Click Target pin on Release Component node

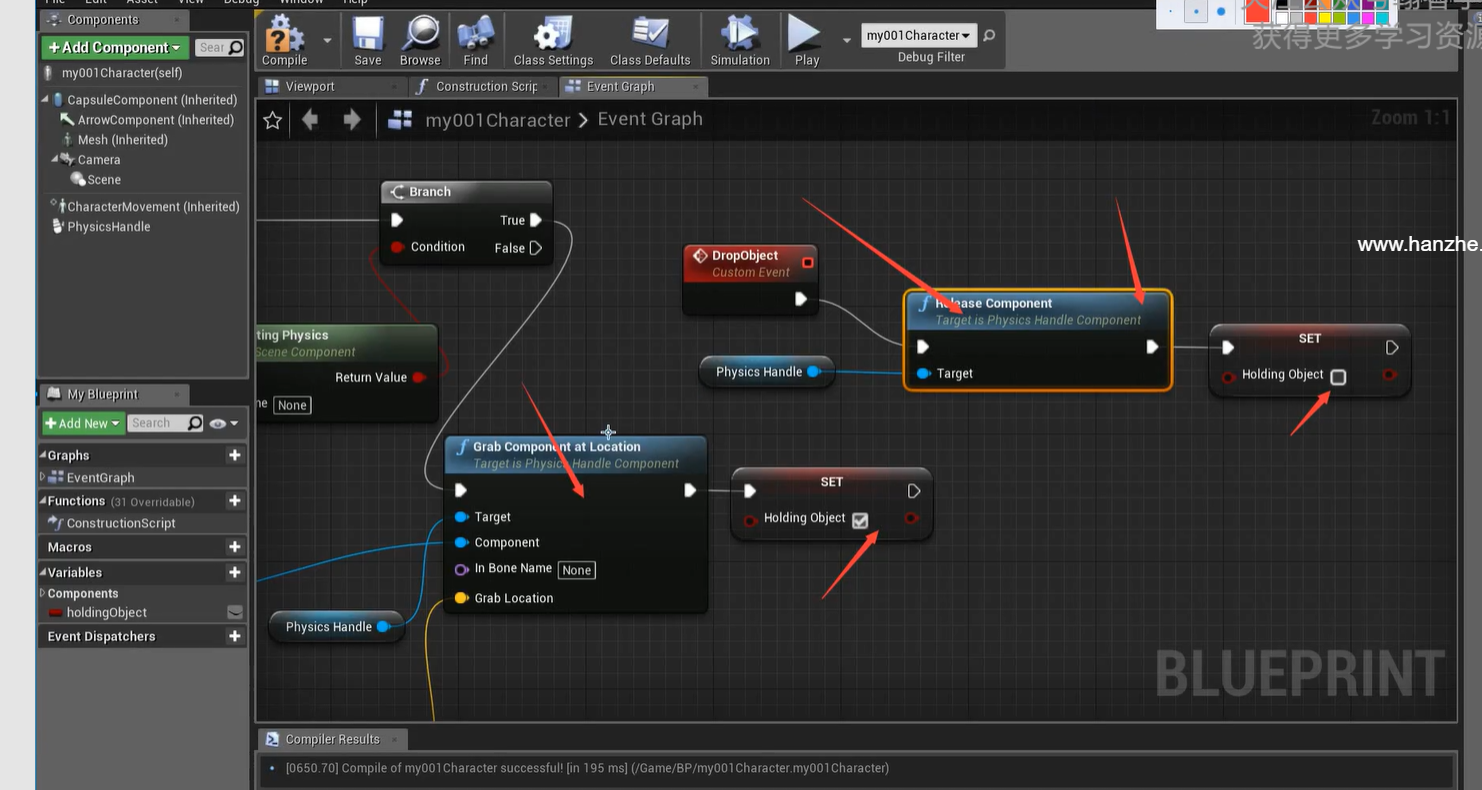pos(923,374)
